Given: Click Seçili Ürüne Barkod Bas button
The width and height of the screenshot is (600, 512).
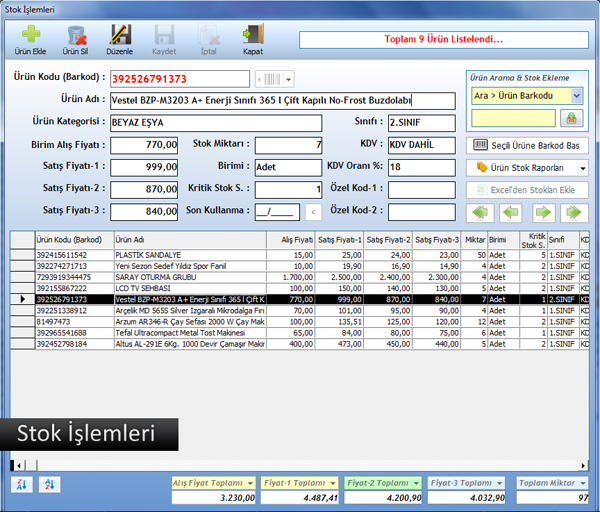Looking at the screenshot, I should coord(527,145).
